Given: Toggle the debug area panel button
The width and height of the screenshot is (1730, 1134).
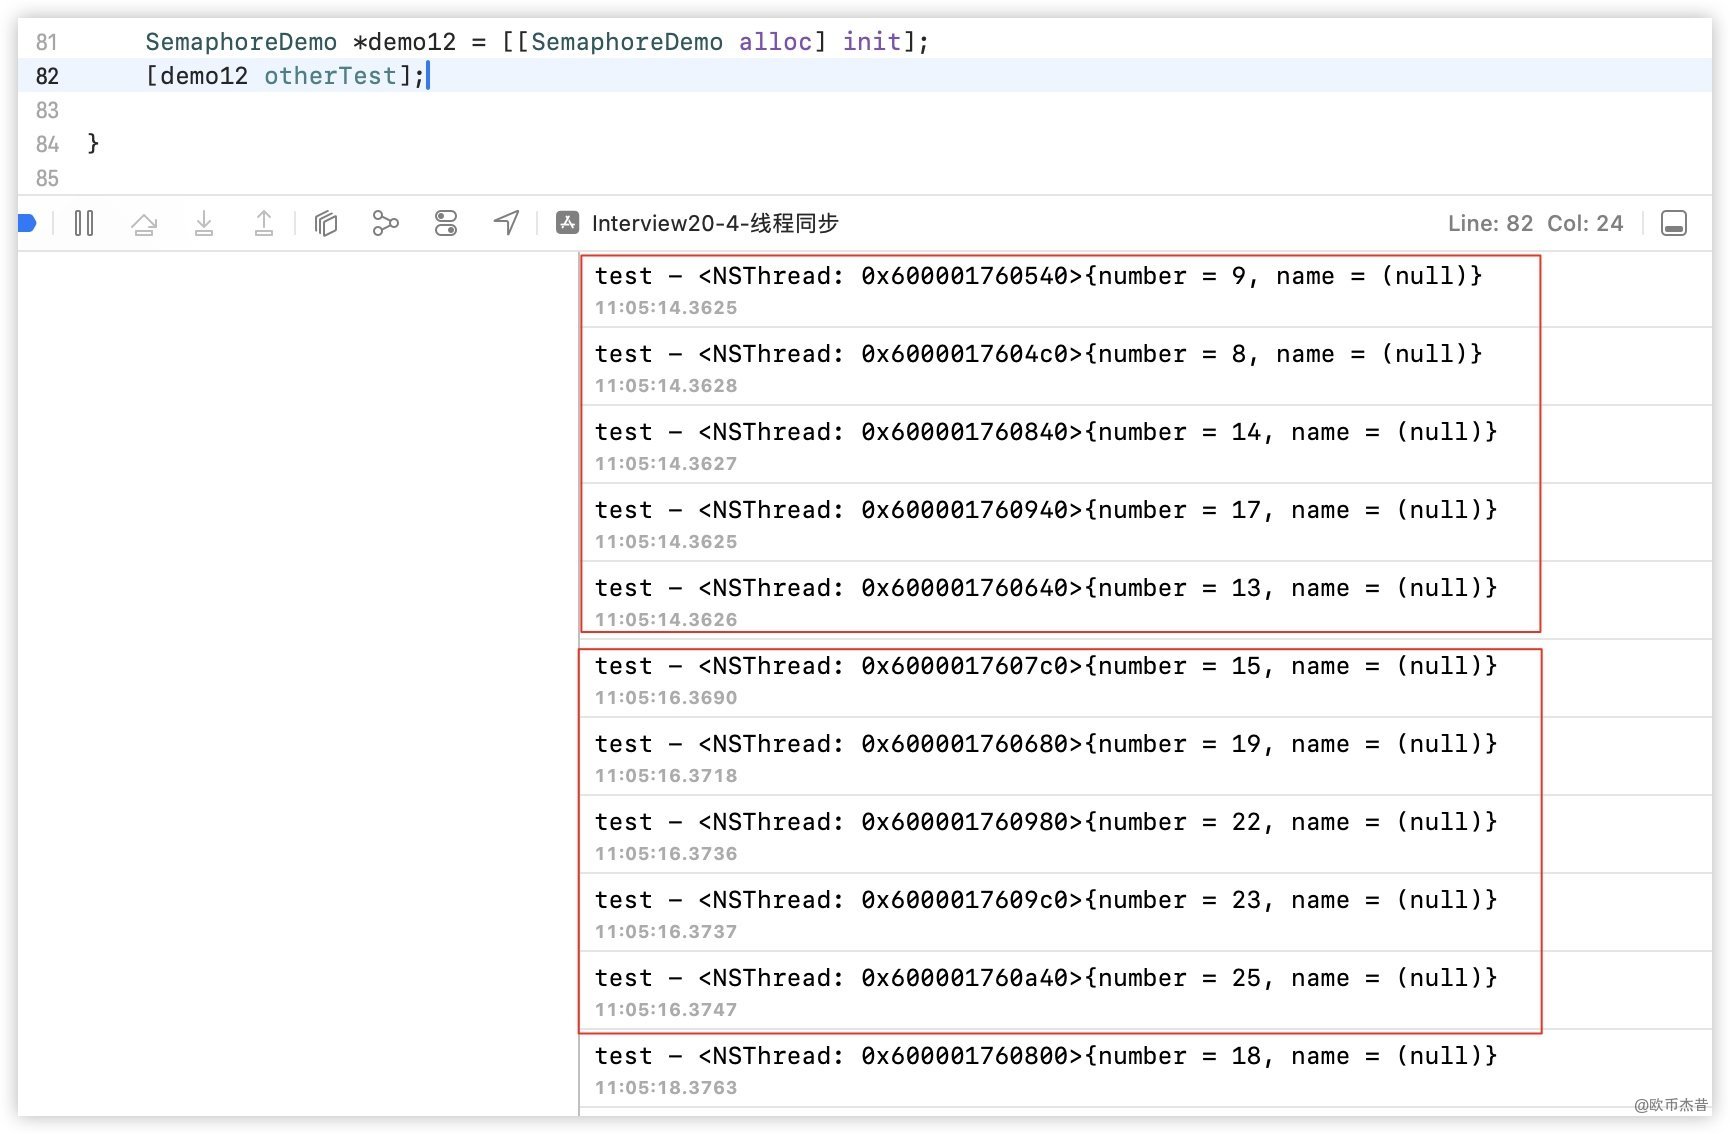Looking at the screenshot, I should (x=1673, y=223).
